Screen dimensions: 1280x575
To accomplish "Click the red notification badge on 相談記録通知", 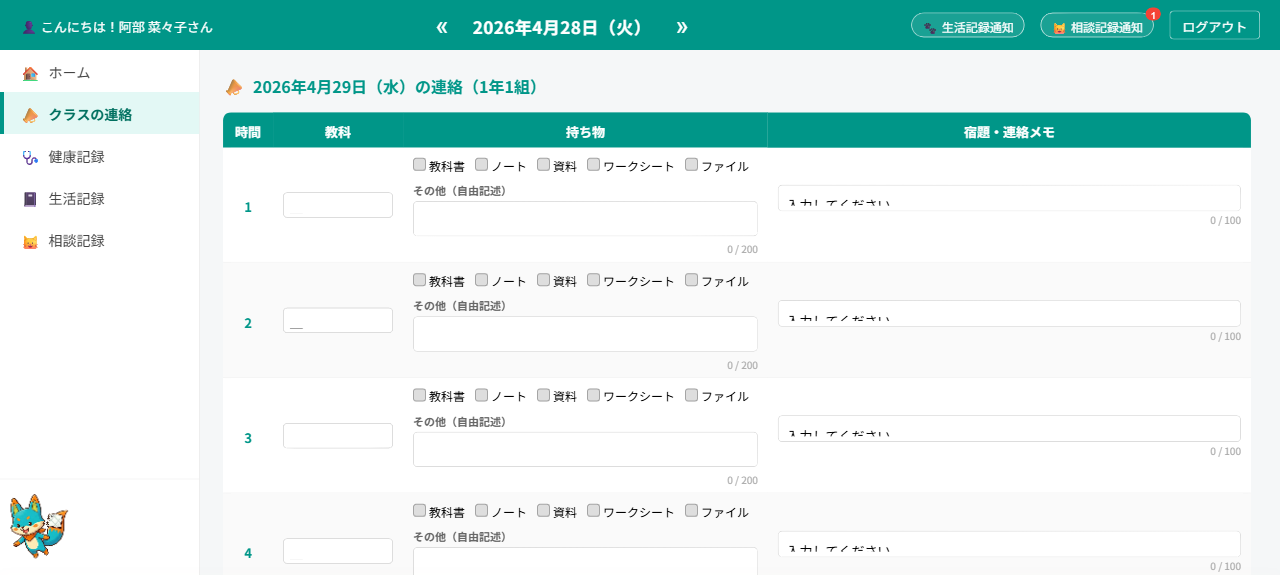I will pos(1153,14).
